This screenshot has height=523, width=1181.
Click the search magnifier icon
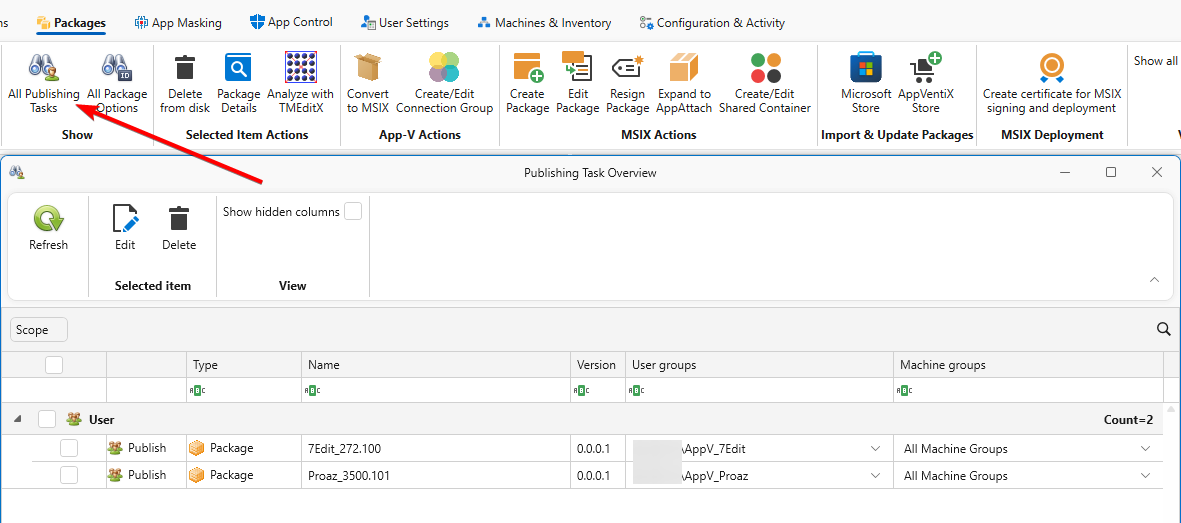point(1163,329)
